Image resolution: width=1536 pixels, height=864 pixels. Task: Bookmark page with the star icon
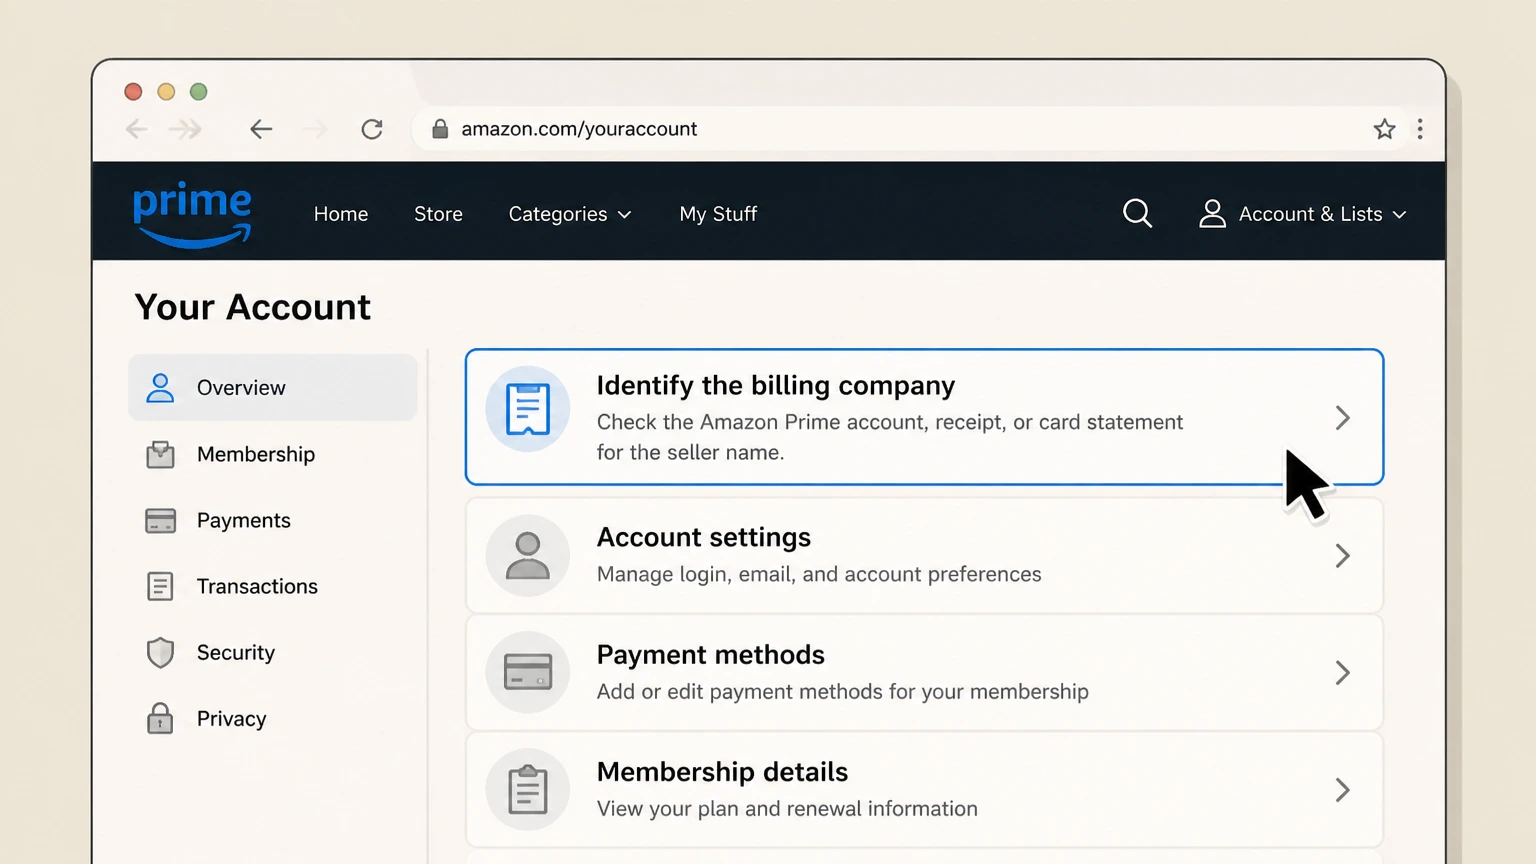coord(1384,129)
